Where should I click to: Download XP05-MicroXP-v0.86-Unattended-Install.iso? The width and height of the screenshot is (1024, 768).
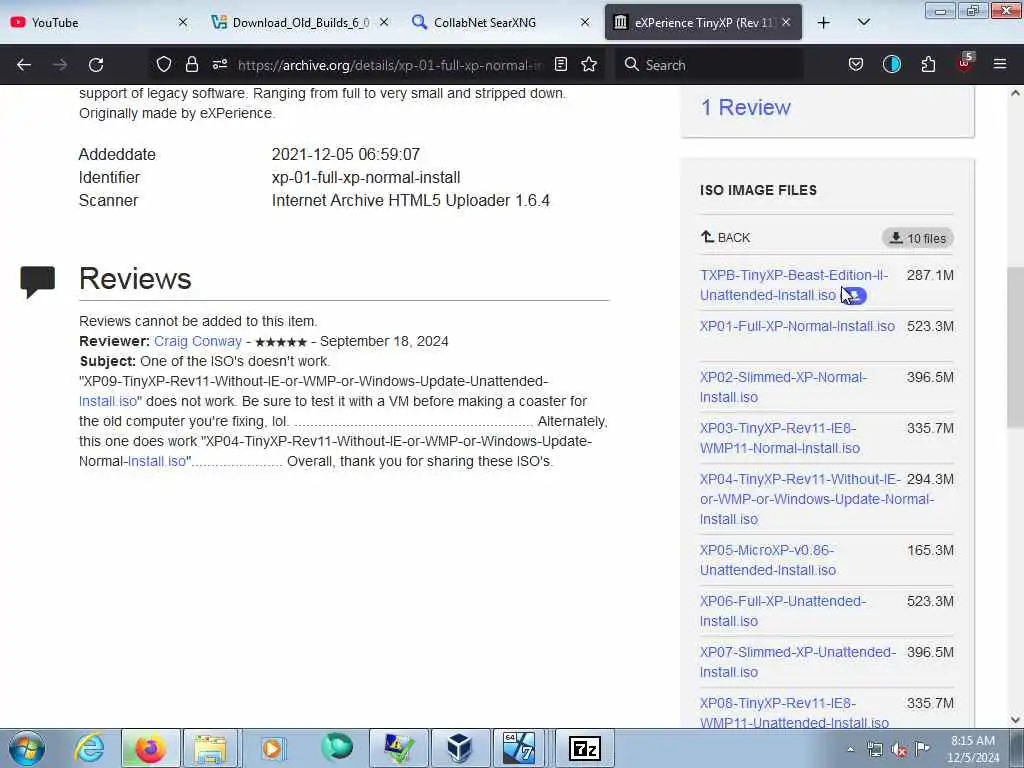click(767, 560)
